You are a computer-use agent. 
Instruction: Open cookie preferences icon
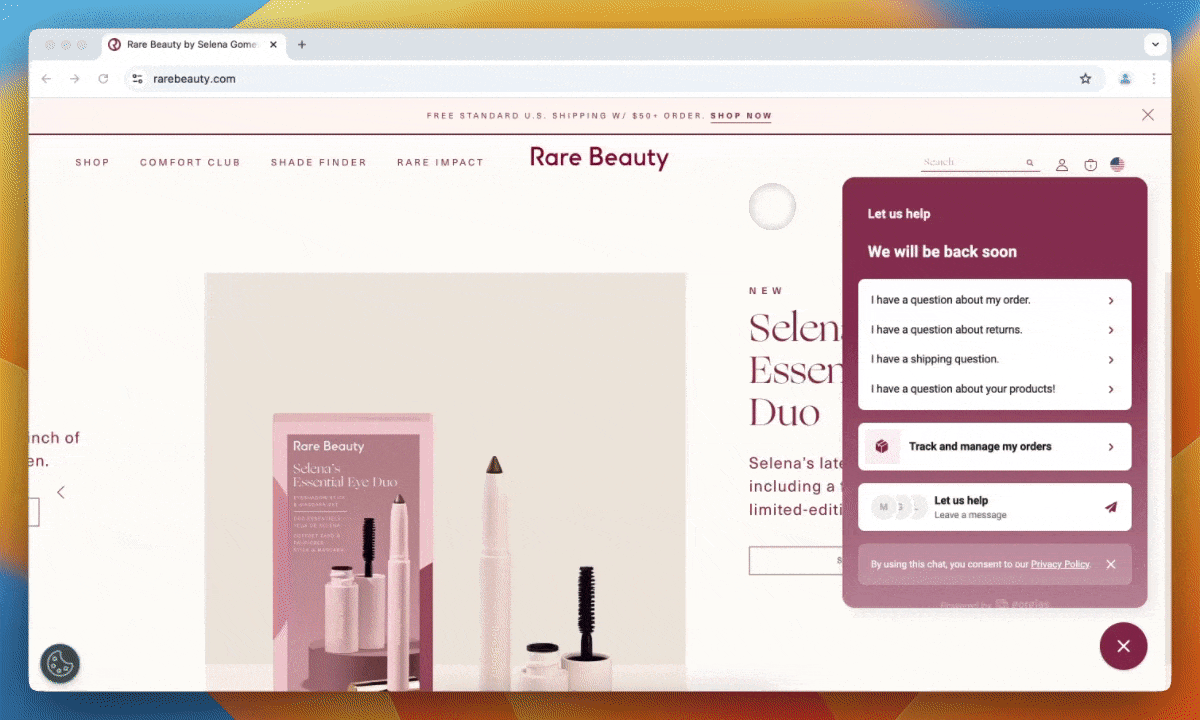60,663
